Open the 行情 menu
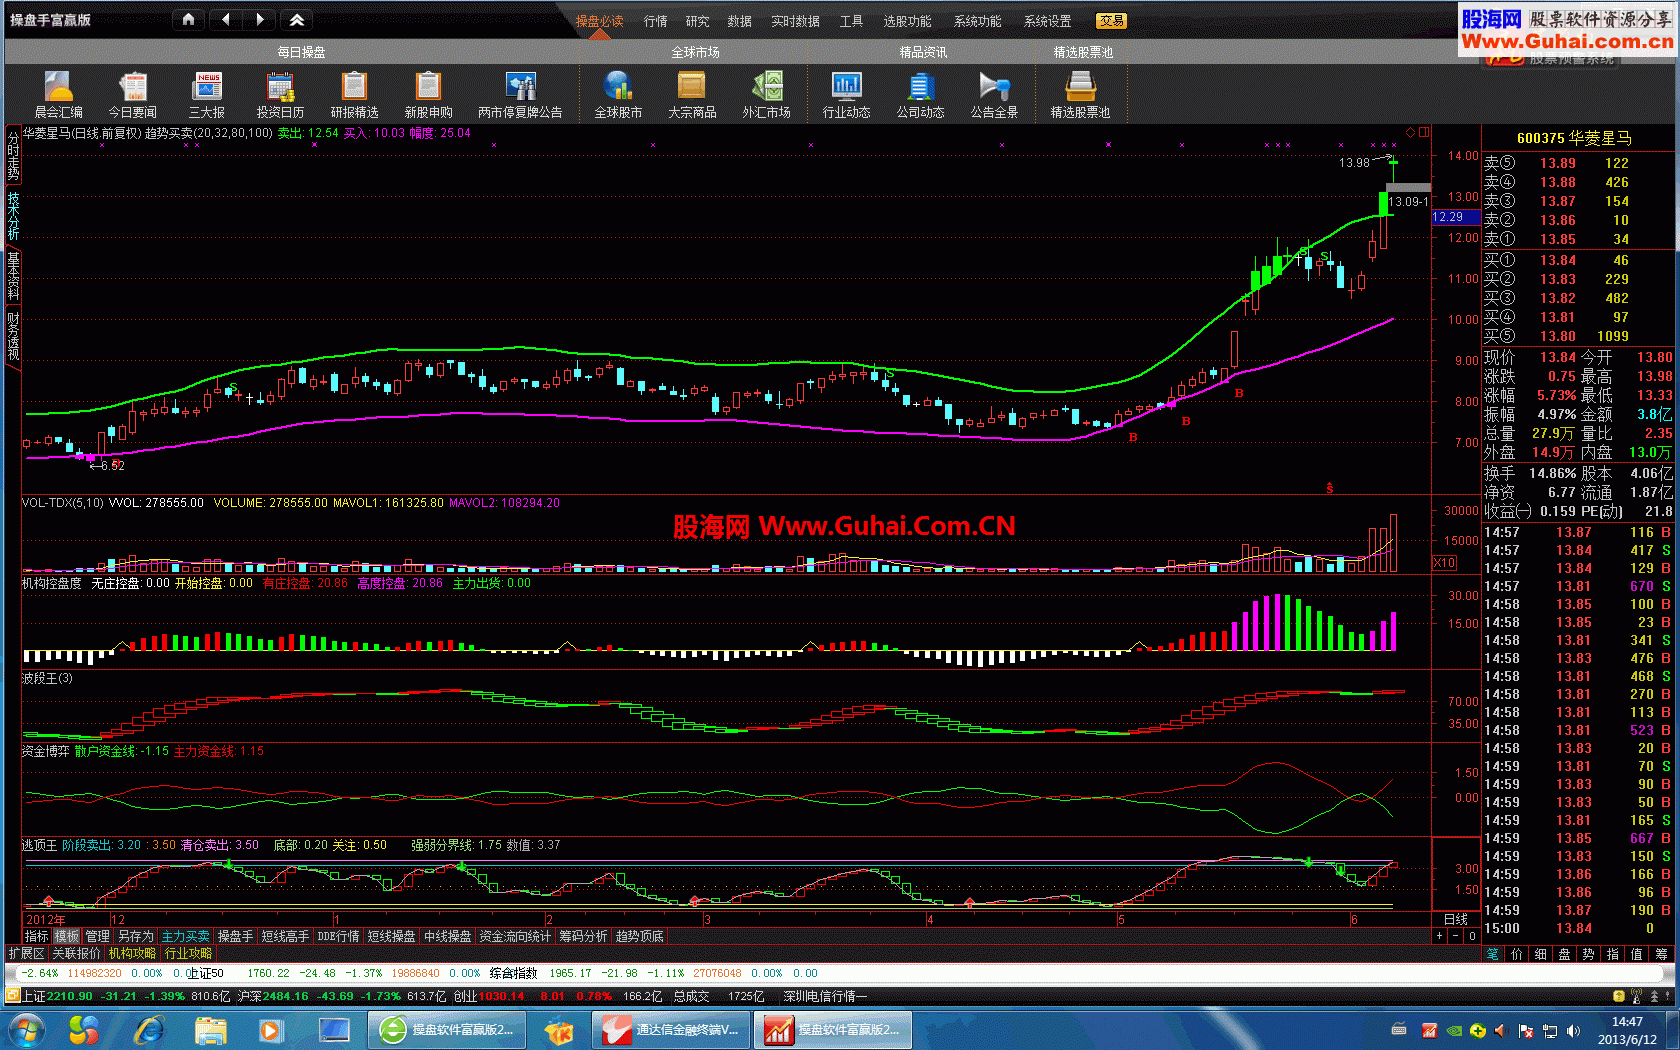This screenshot has height=1050, width=1680. point(655,21)
